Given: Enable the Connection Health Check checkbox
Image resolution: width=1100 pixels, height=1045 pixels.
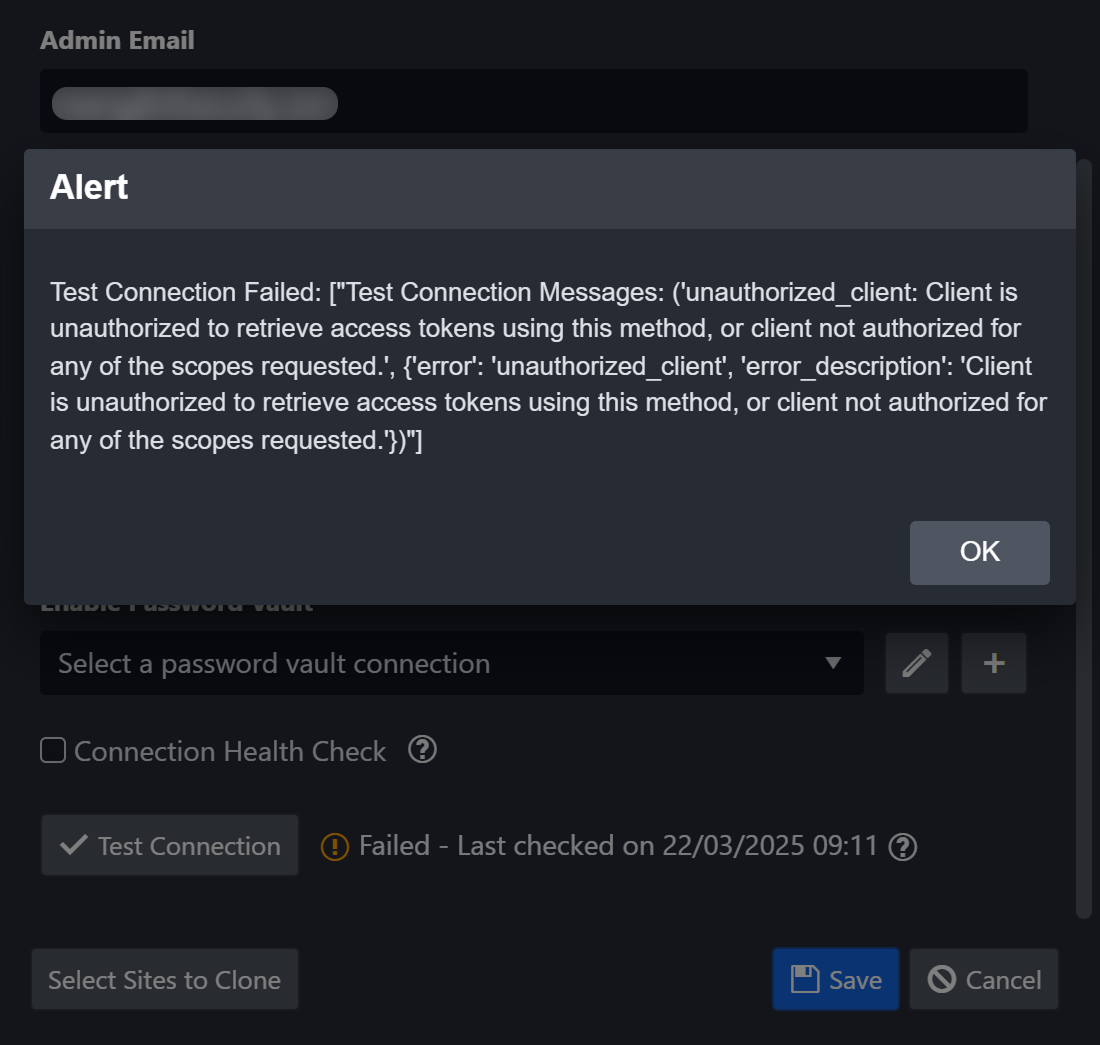Looking at the screenshot, I should pyautogui.click(x=52, y=750).
